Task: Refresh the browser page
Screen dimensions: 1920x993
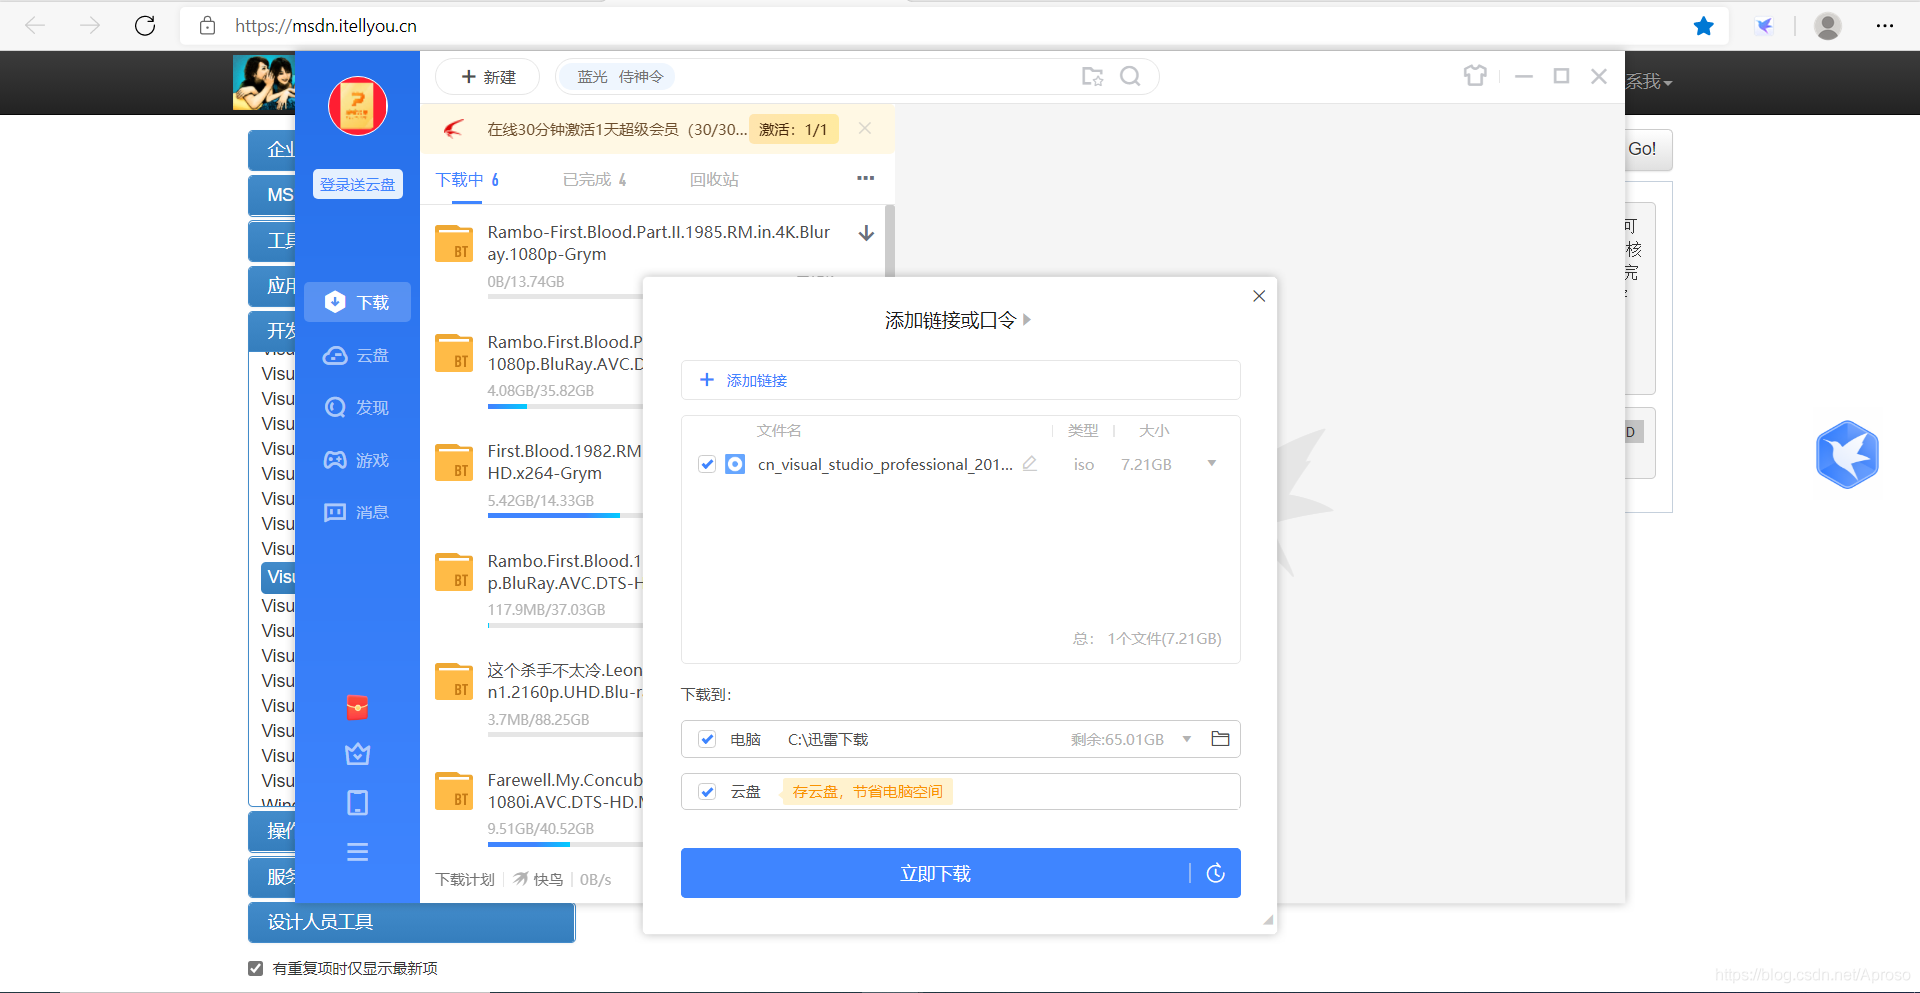Action: 145,26
